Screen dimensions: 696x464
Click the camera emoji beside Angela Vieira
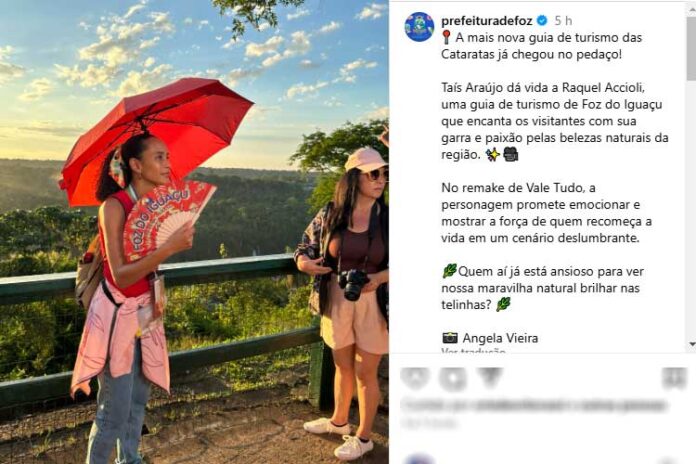point(450,338)
